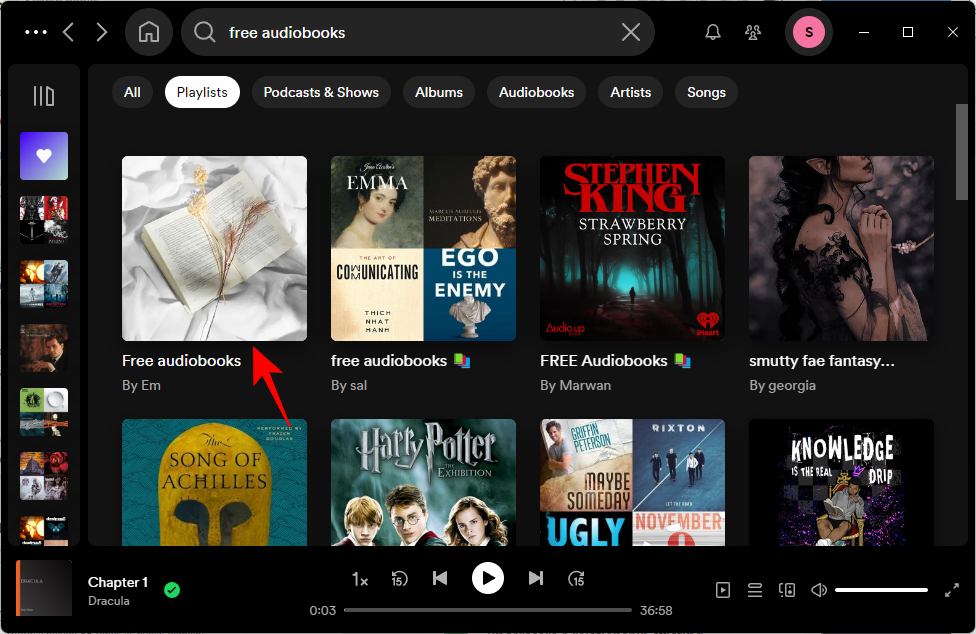
Task: Switch to the Audiobooks filter tab
Action: pos(536,92)
